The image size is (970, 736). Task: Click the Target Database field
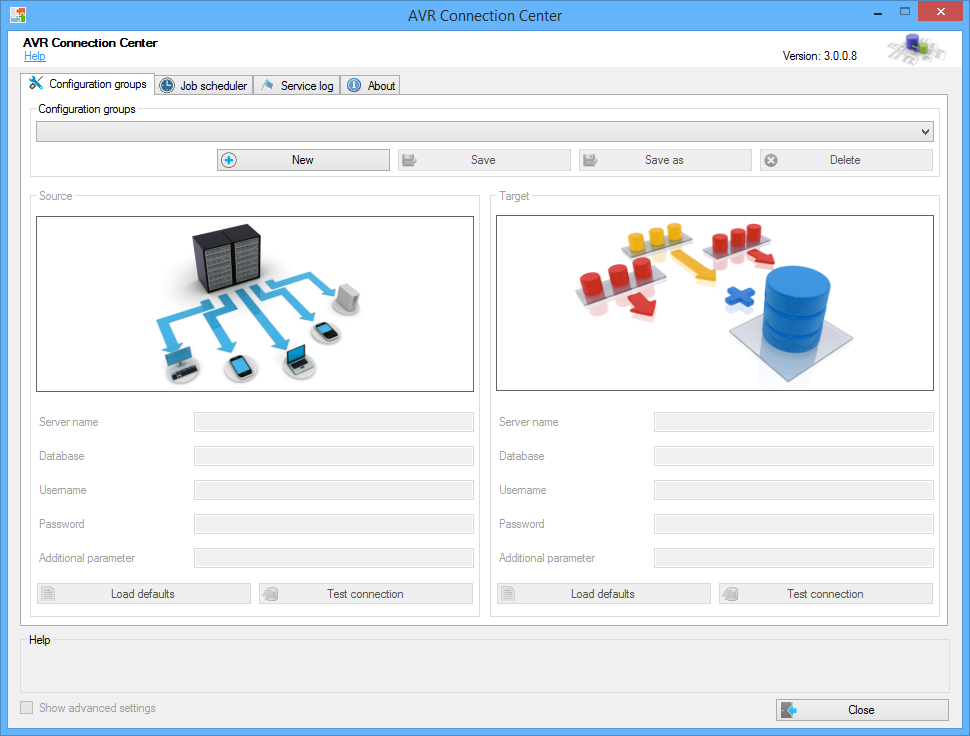(x=794, y=456)
